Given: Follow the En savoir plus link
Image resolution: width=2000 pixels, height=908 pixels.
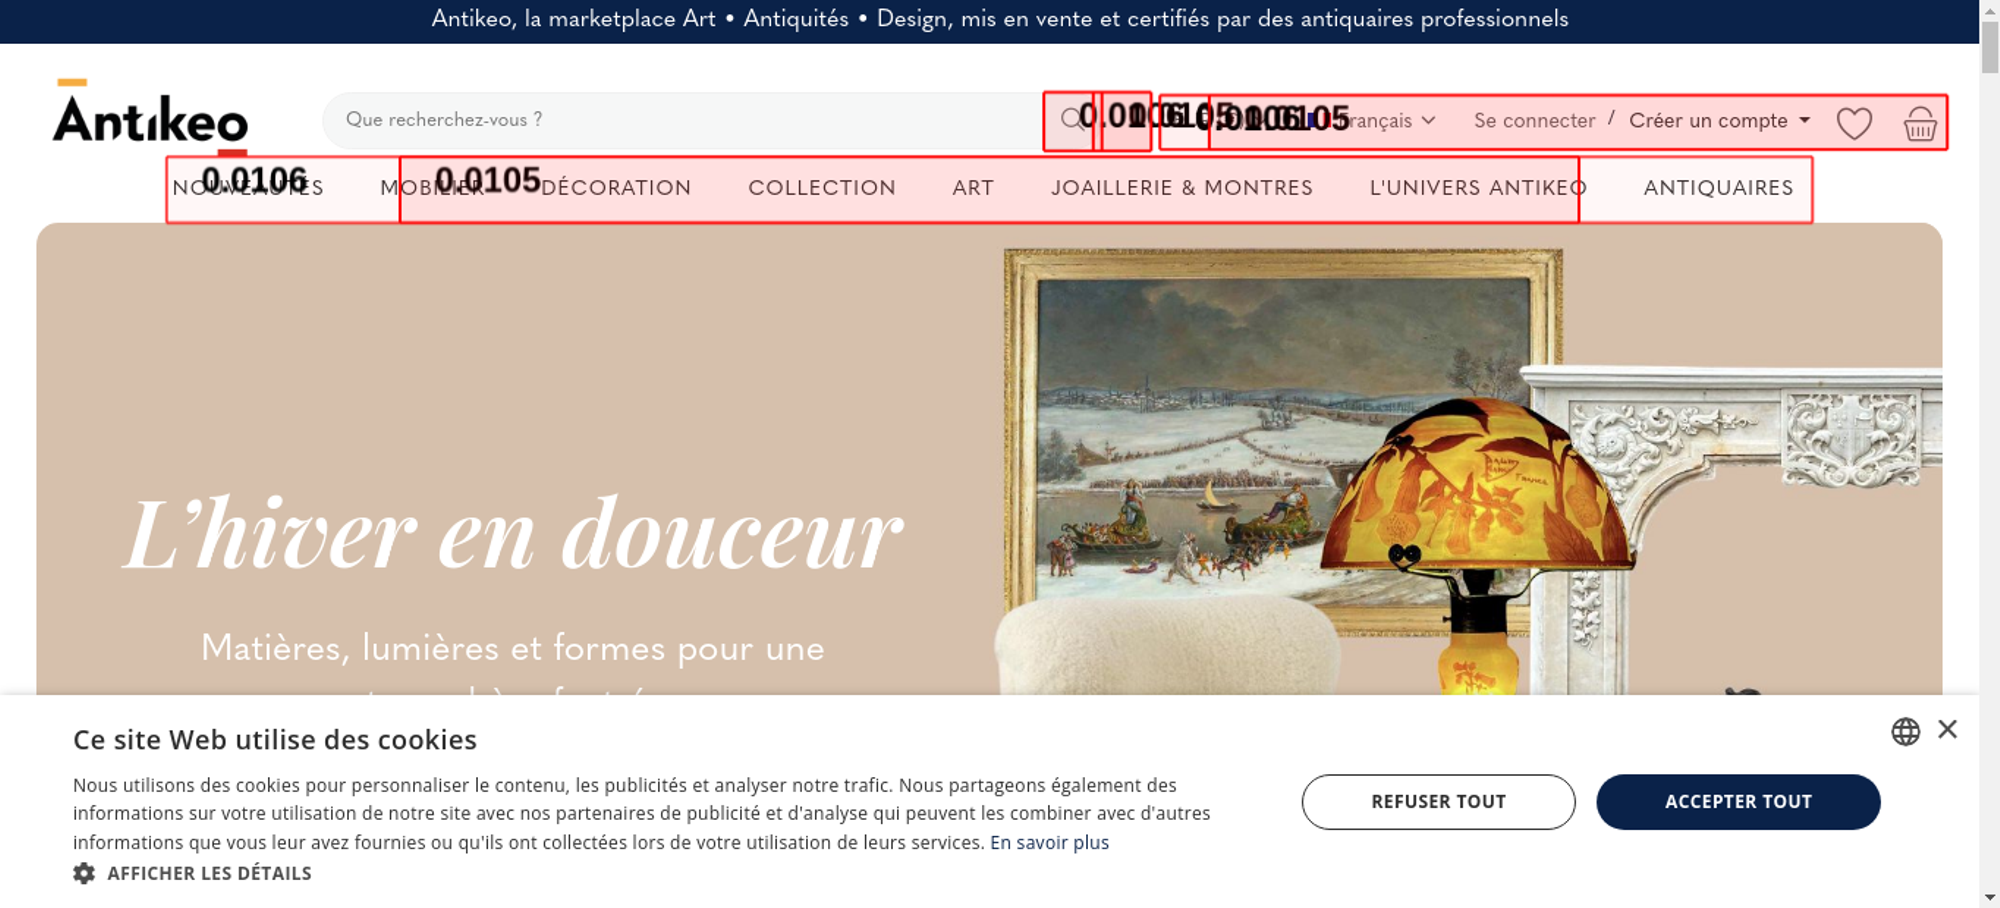Looking at the screenshot, I should [1050, 843].
